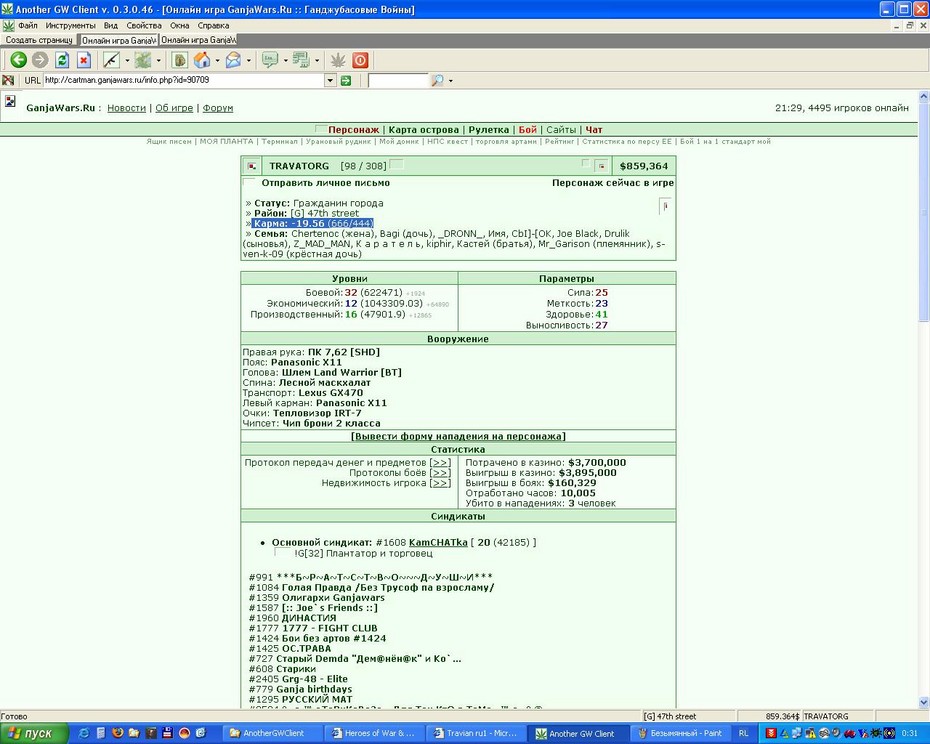The width and height of the screenshot is (930, 744).
Task: Click the vertical scrollbar down arrow
Action: [924, 702]
